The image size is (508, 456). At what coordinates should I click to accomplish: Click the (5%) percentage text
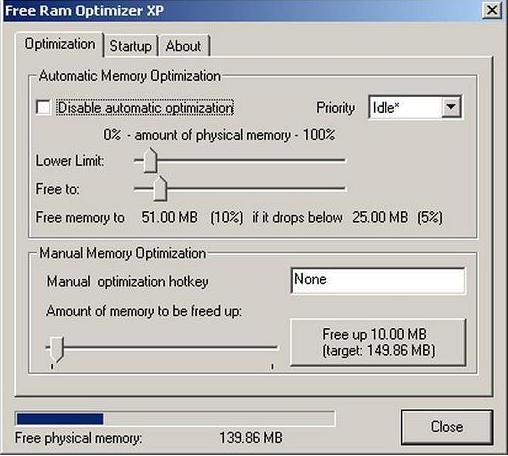[430, 217]
